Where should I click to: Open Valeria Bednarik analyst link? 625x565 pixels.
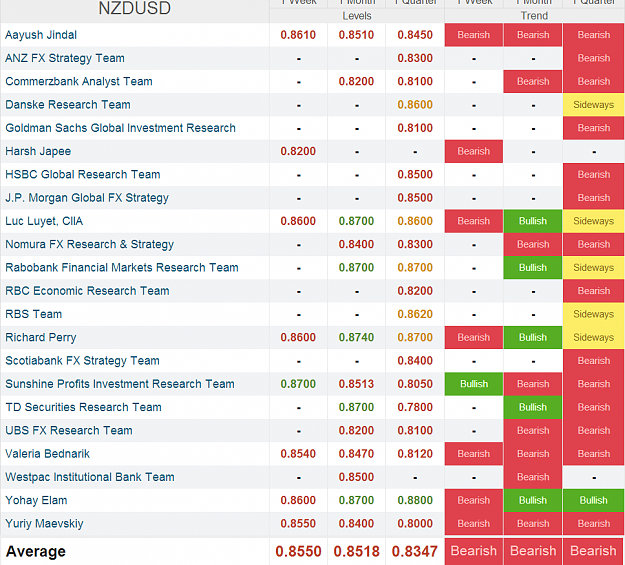[47, 454]
